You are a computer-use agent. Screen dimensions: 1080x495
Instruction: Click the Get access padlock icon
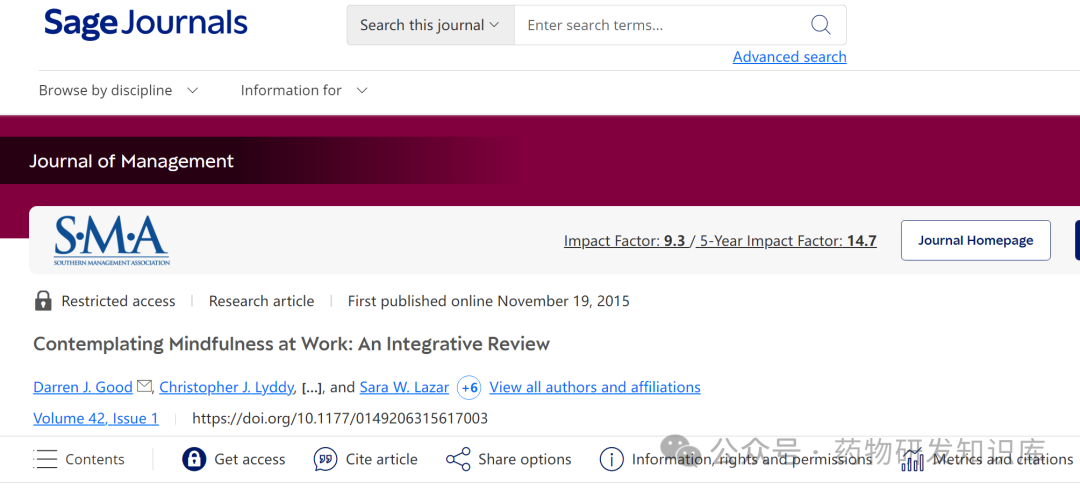pyautogui.click(x=194, y=459)
